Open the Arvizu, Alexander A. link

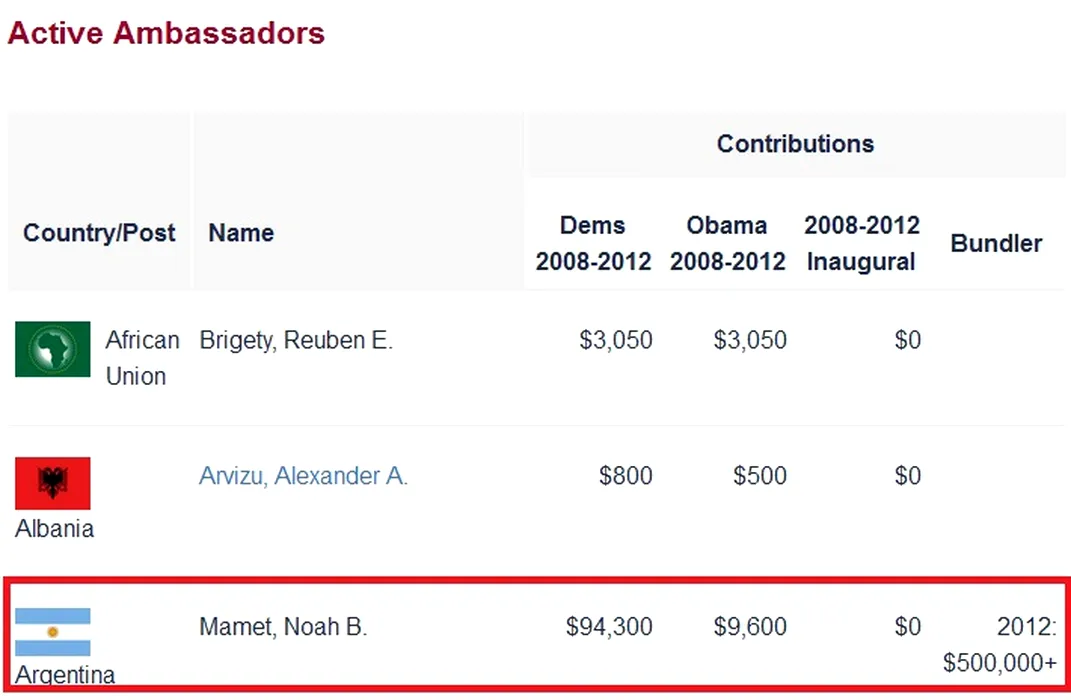(303, 476)
